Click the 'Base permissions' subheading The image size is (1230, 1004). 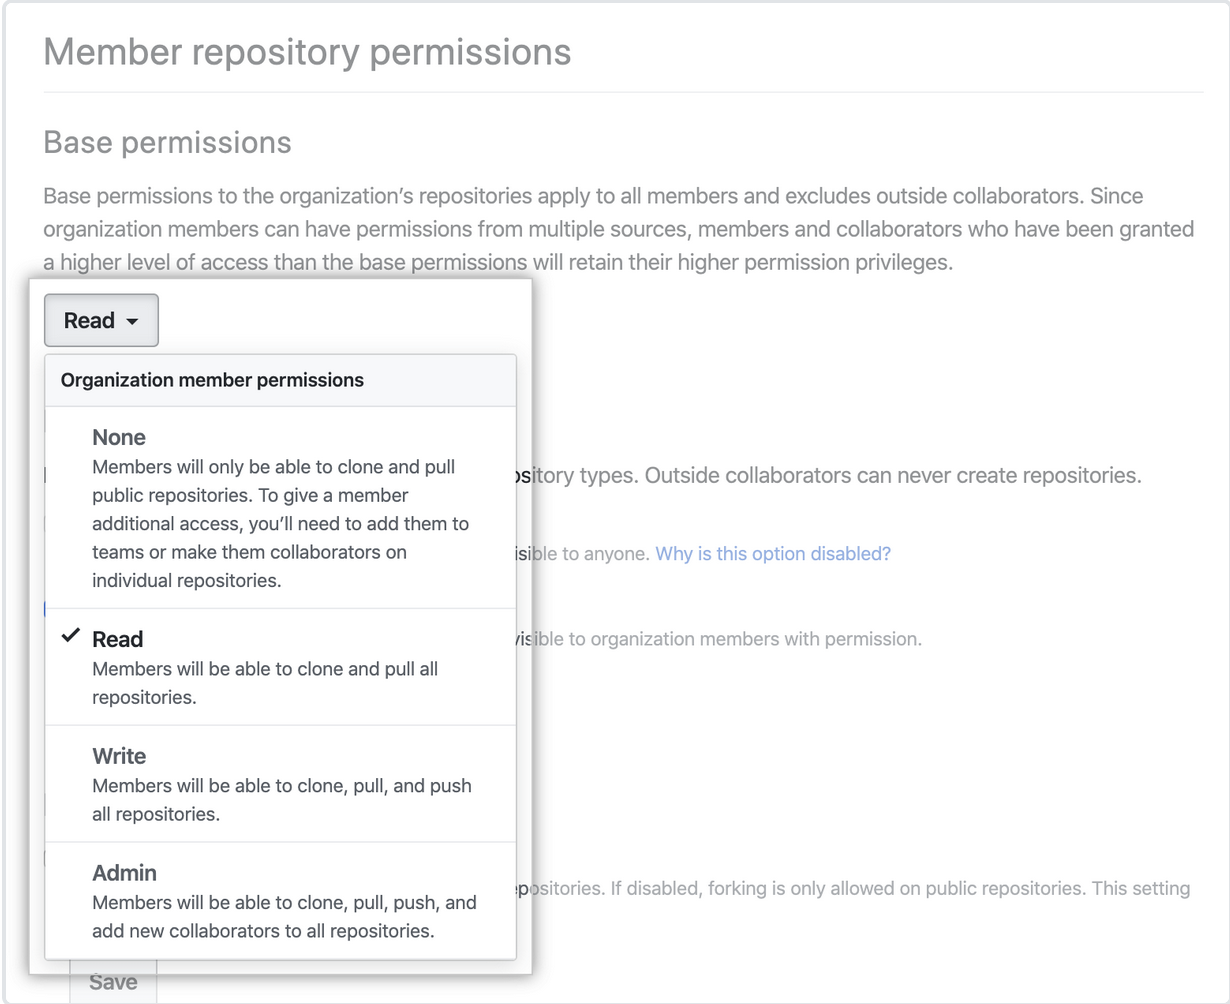(167, 142)
